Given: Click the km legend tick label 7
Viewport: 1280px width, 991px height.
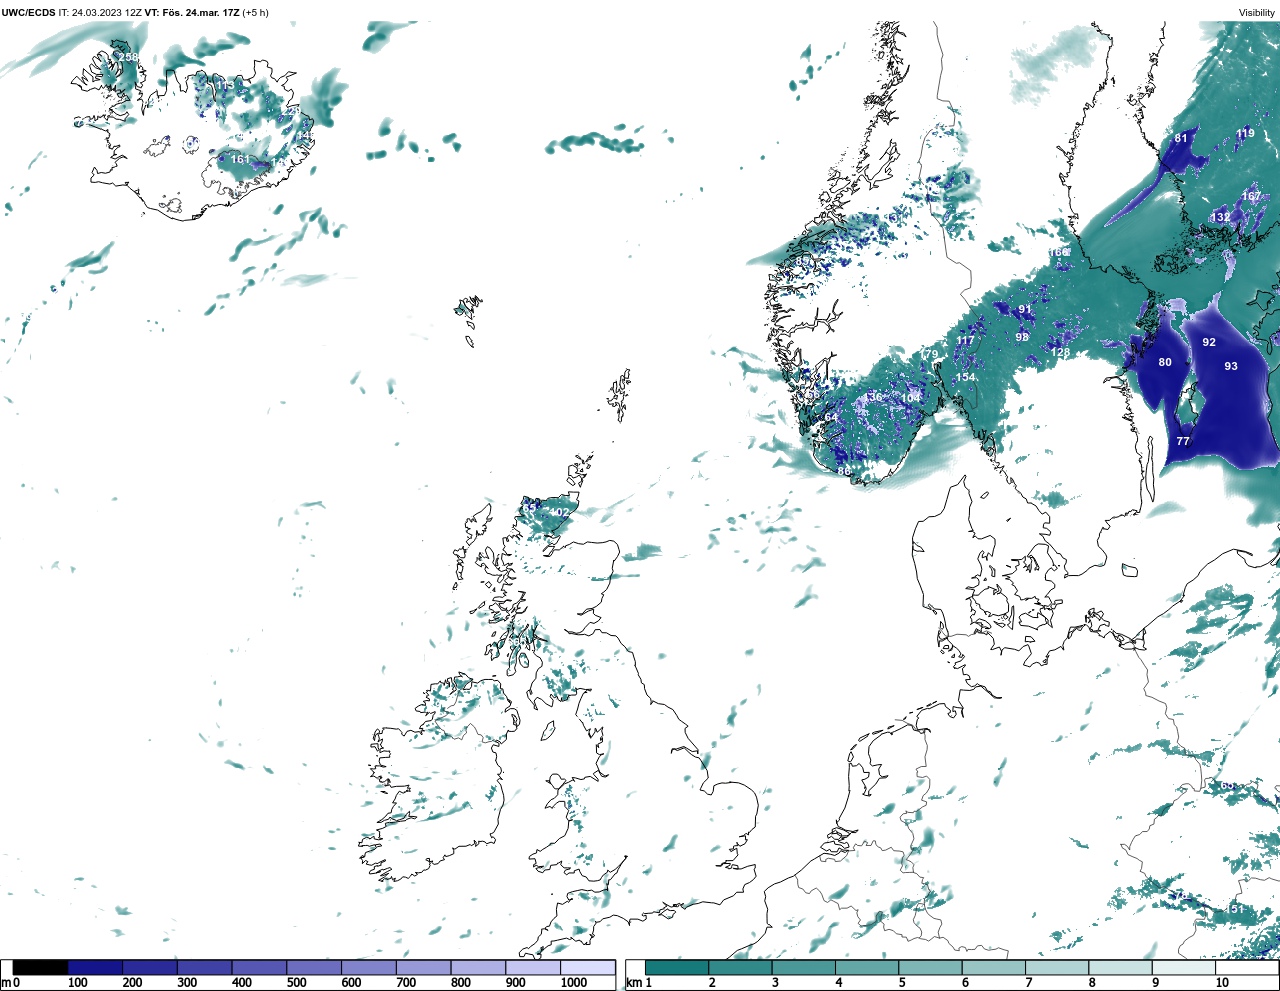Looking at the screenshot, I should tap(1029, 983).
